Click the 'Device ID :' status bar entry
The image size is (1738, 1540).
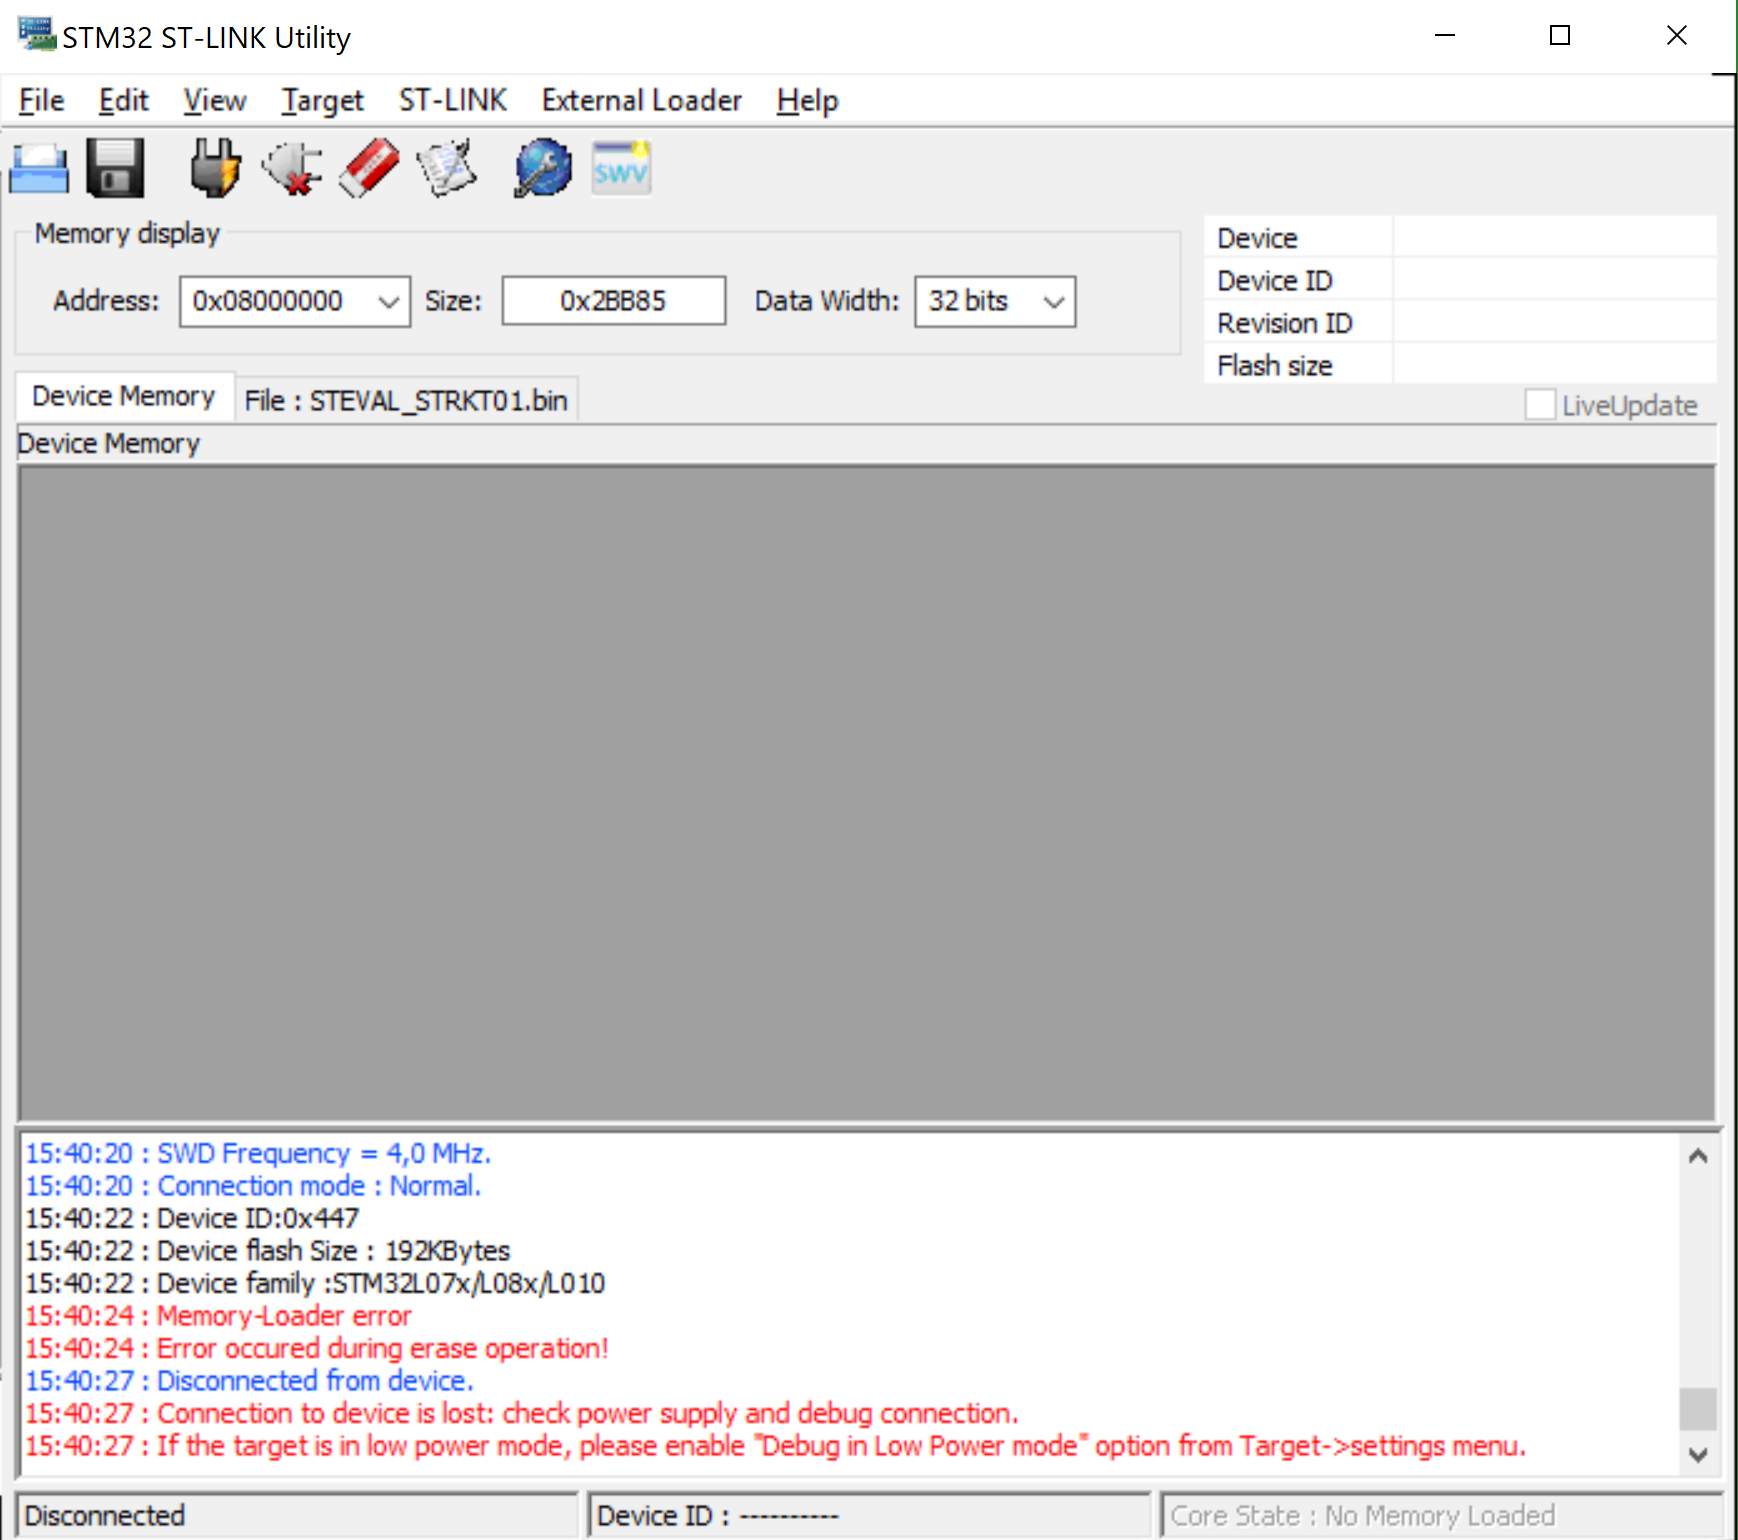tap(869, 1516)
